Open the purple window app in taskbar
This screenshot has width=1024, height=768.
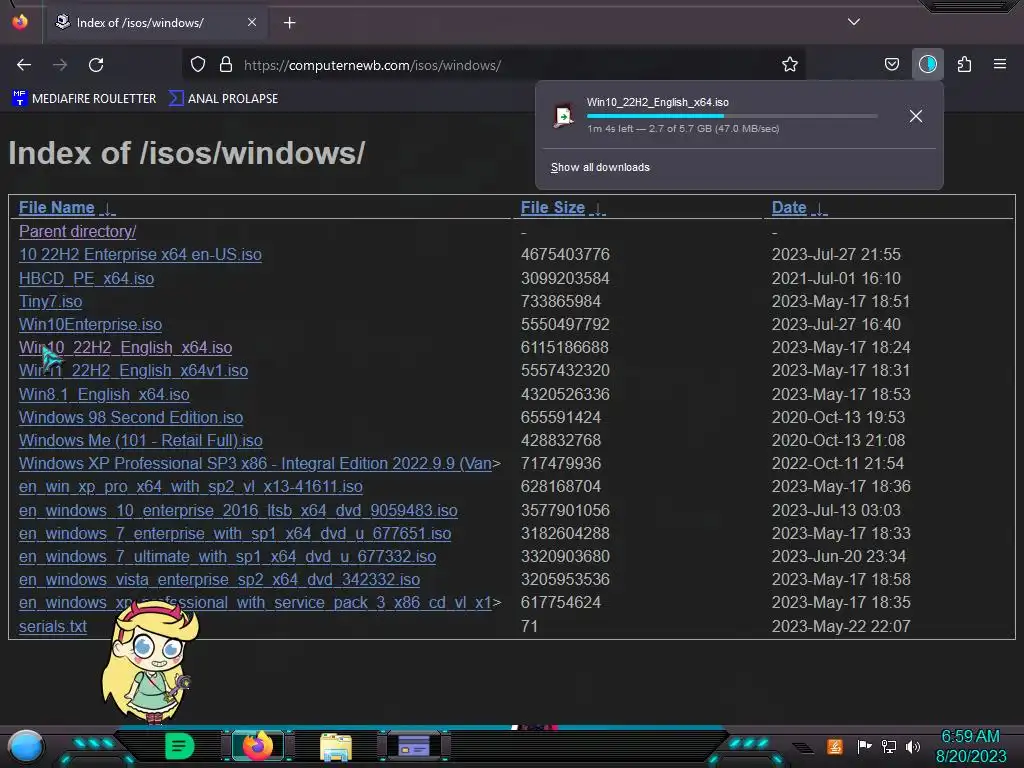coord(414,746)
